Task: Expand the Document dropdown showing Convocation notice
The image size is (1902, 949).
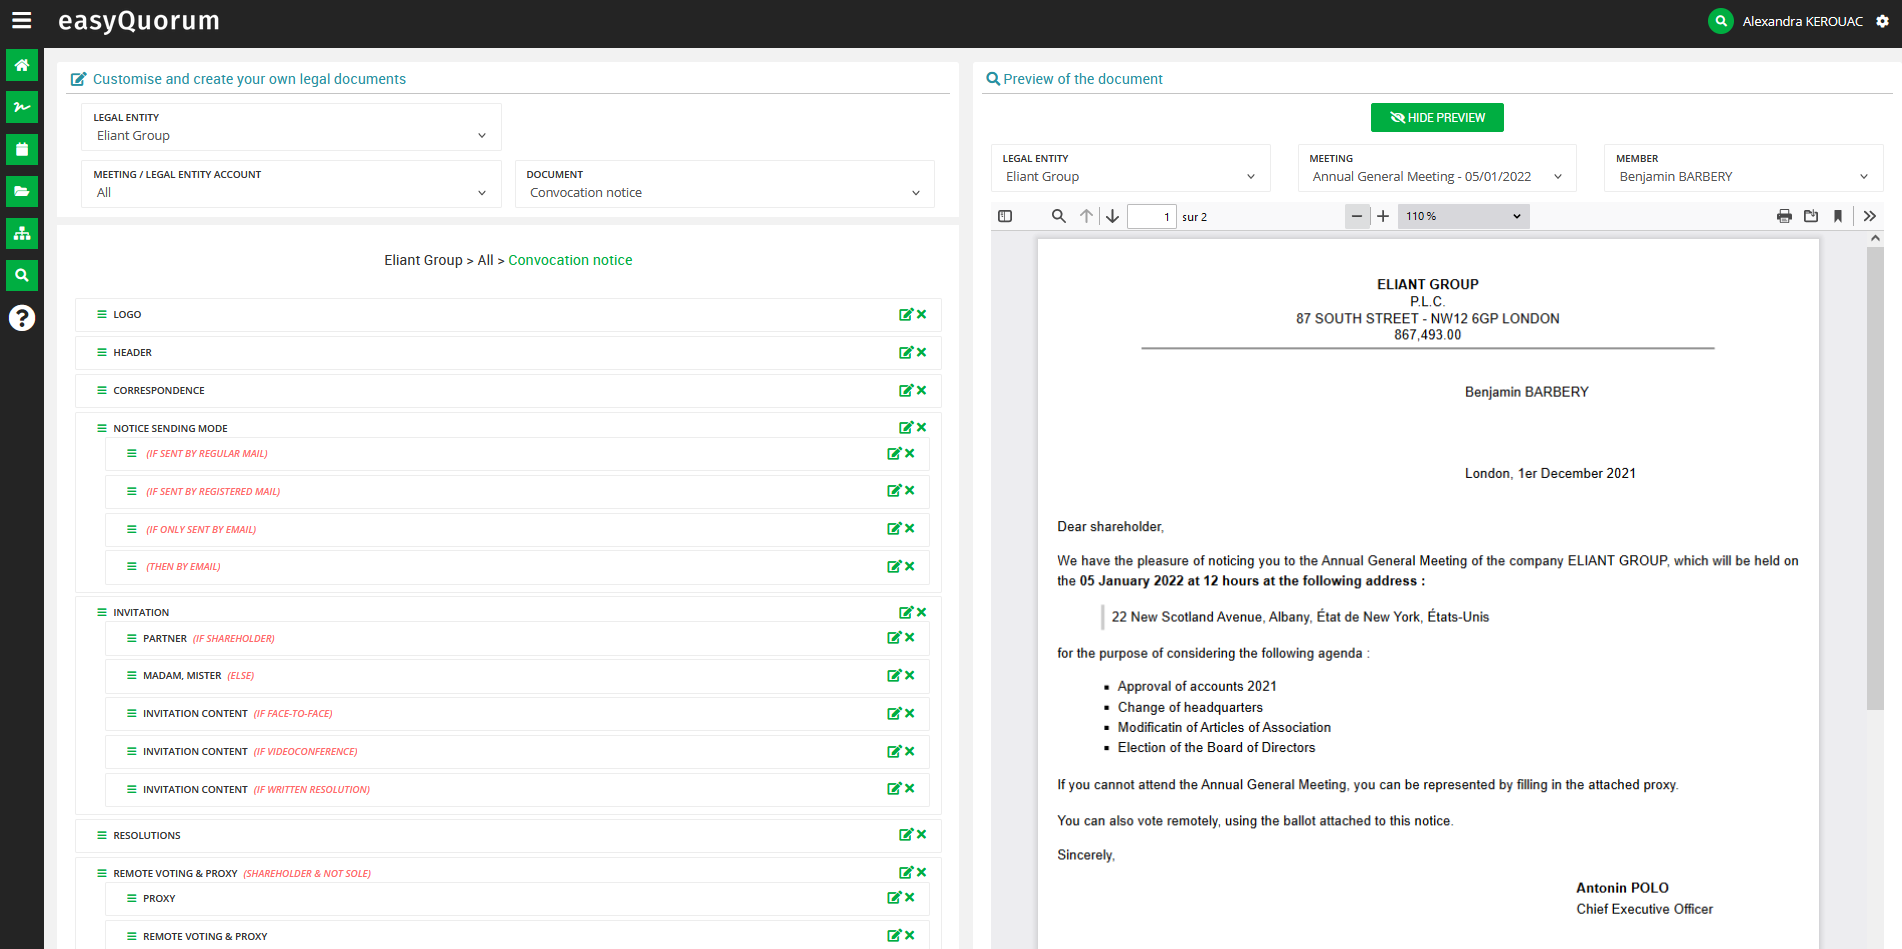Action: 724,192
